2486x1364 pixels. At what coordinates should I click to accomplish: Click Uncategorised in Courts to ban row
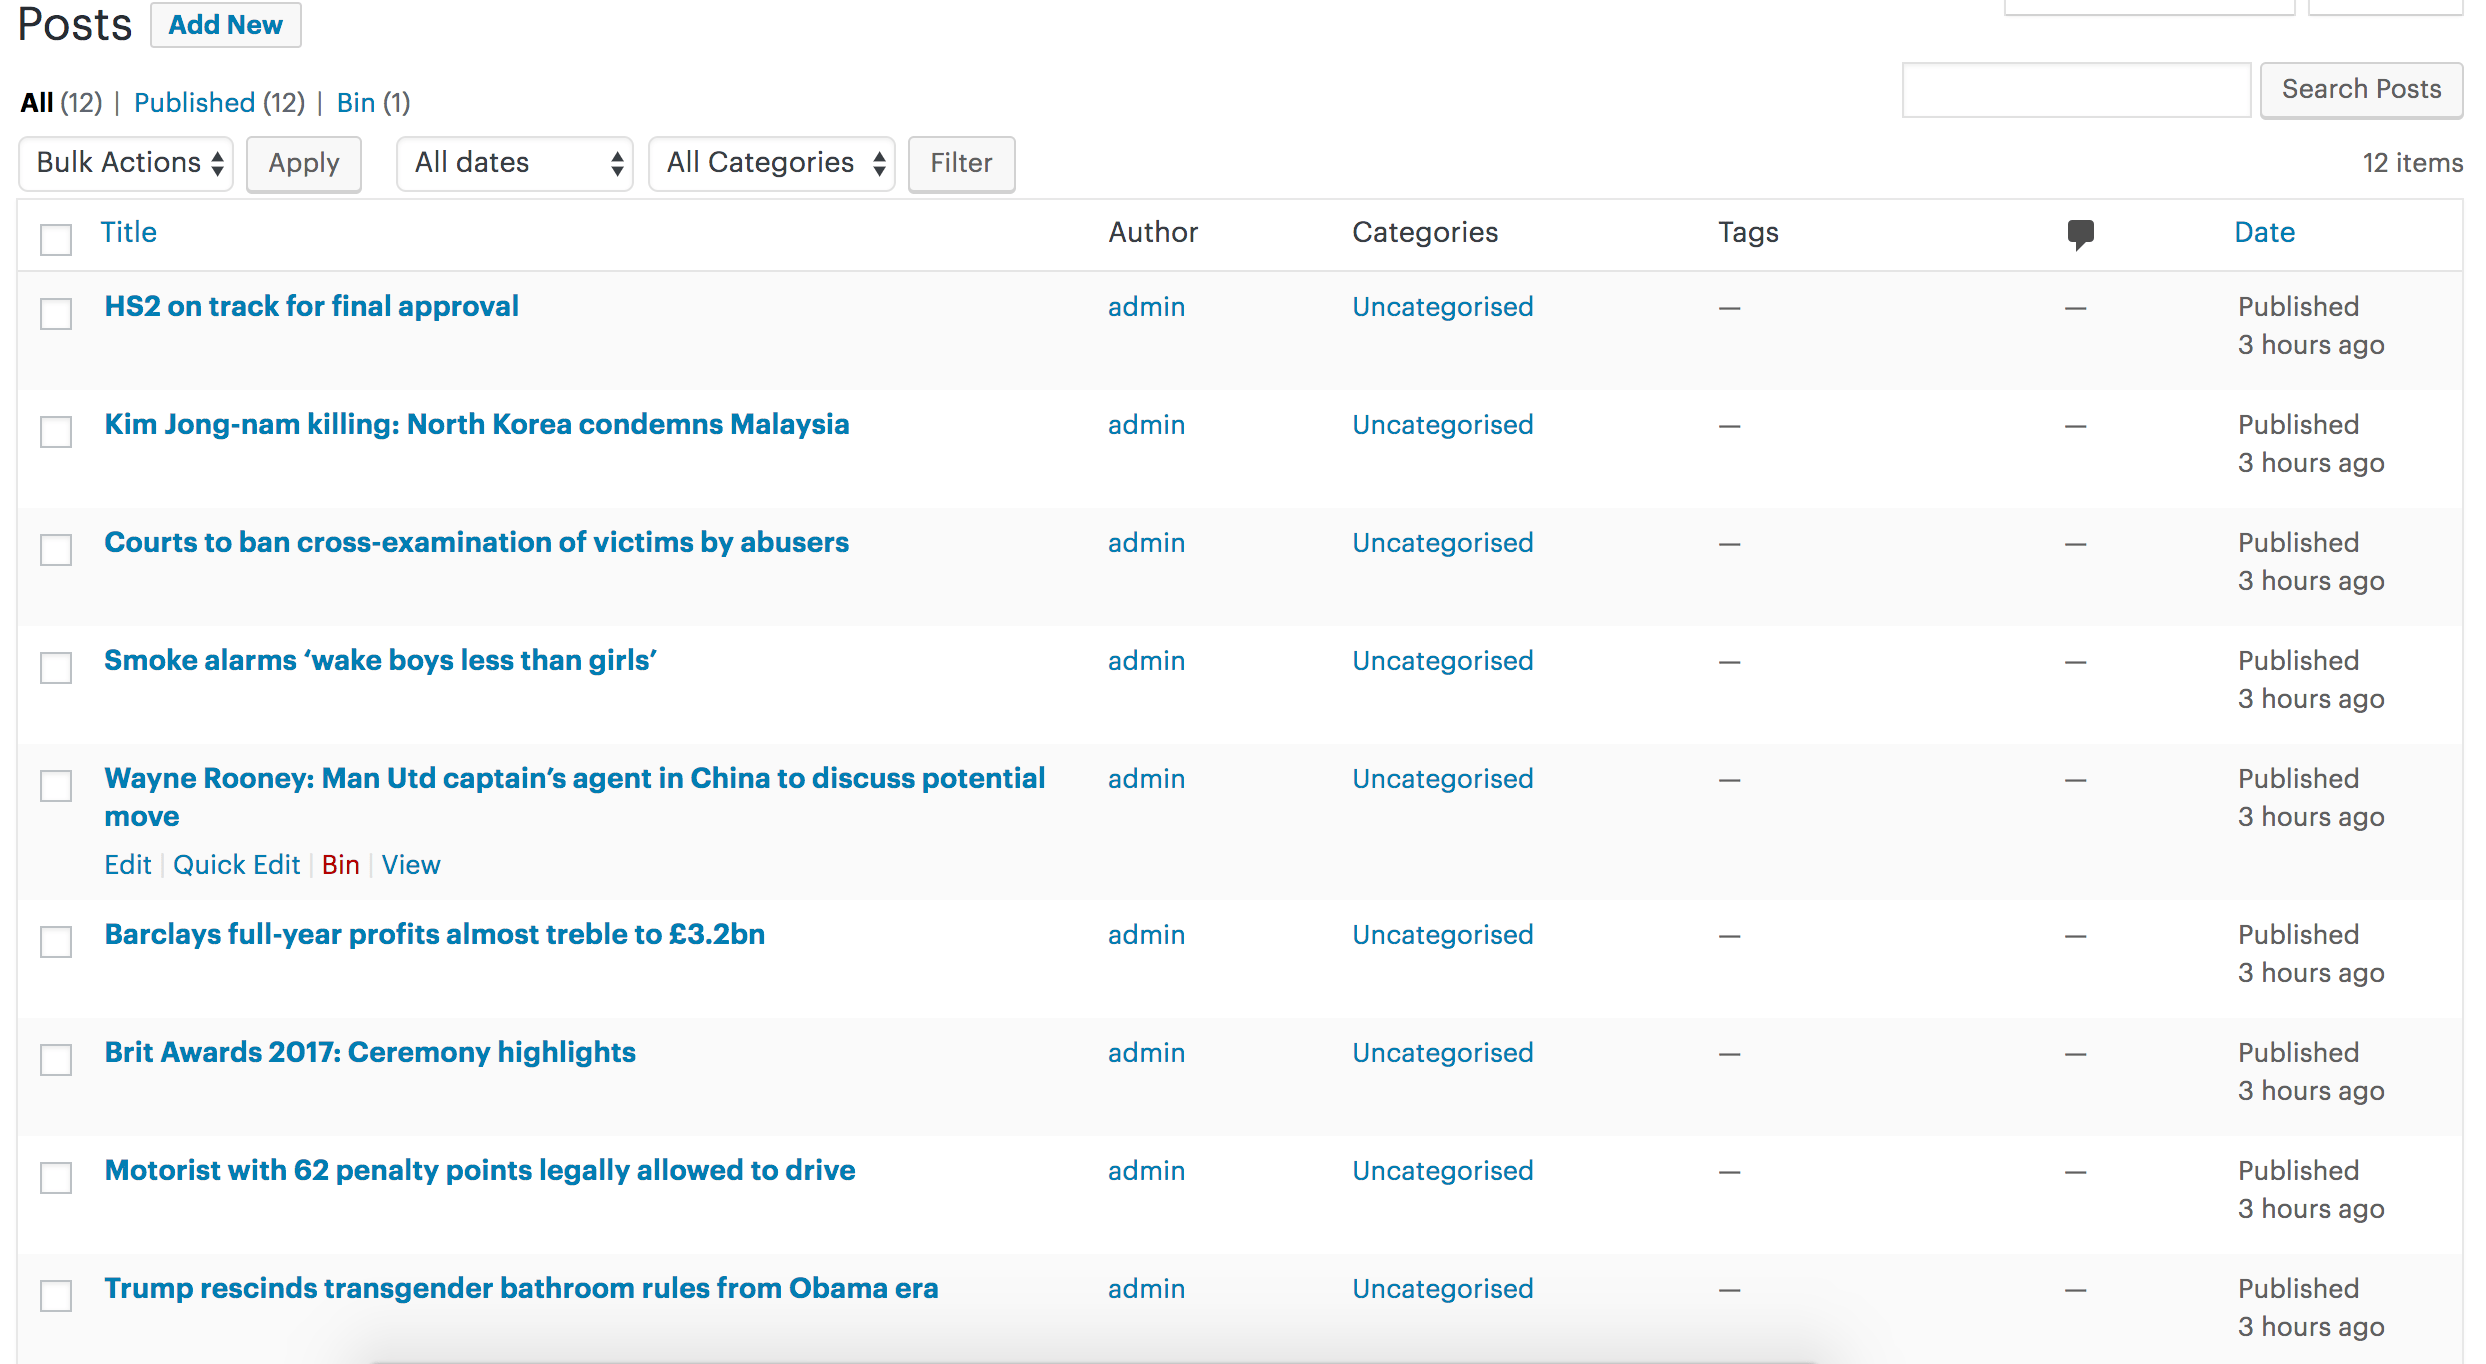1442,543
